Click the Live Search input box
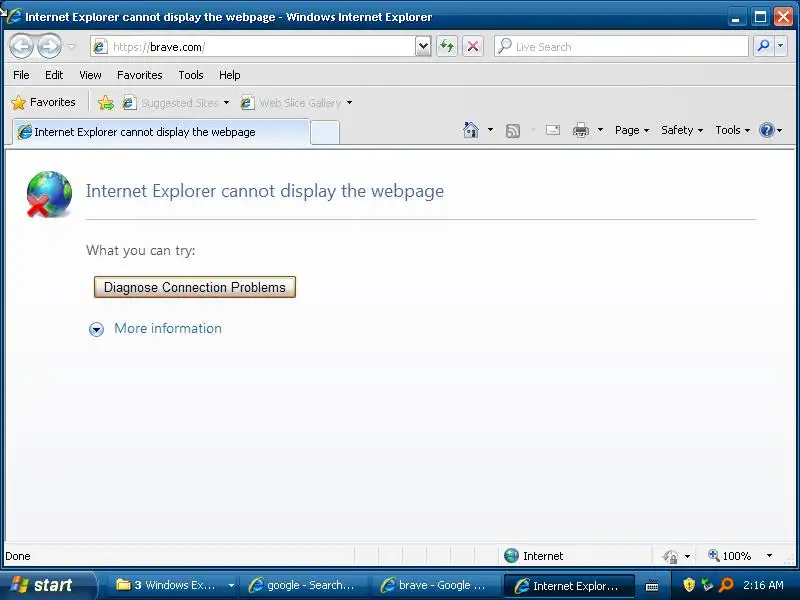Screen dimensions: 800x600 [621, 46]
